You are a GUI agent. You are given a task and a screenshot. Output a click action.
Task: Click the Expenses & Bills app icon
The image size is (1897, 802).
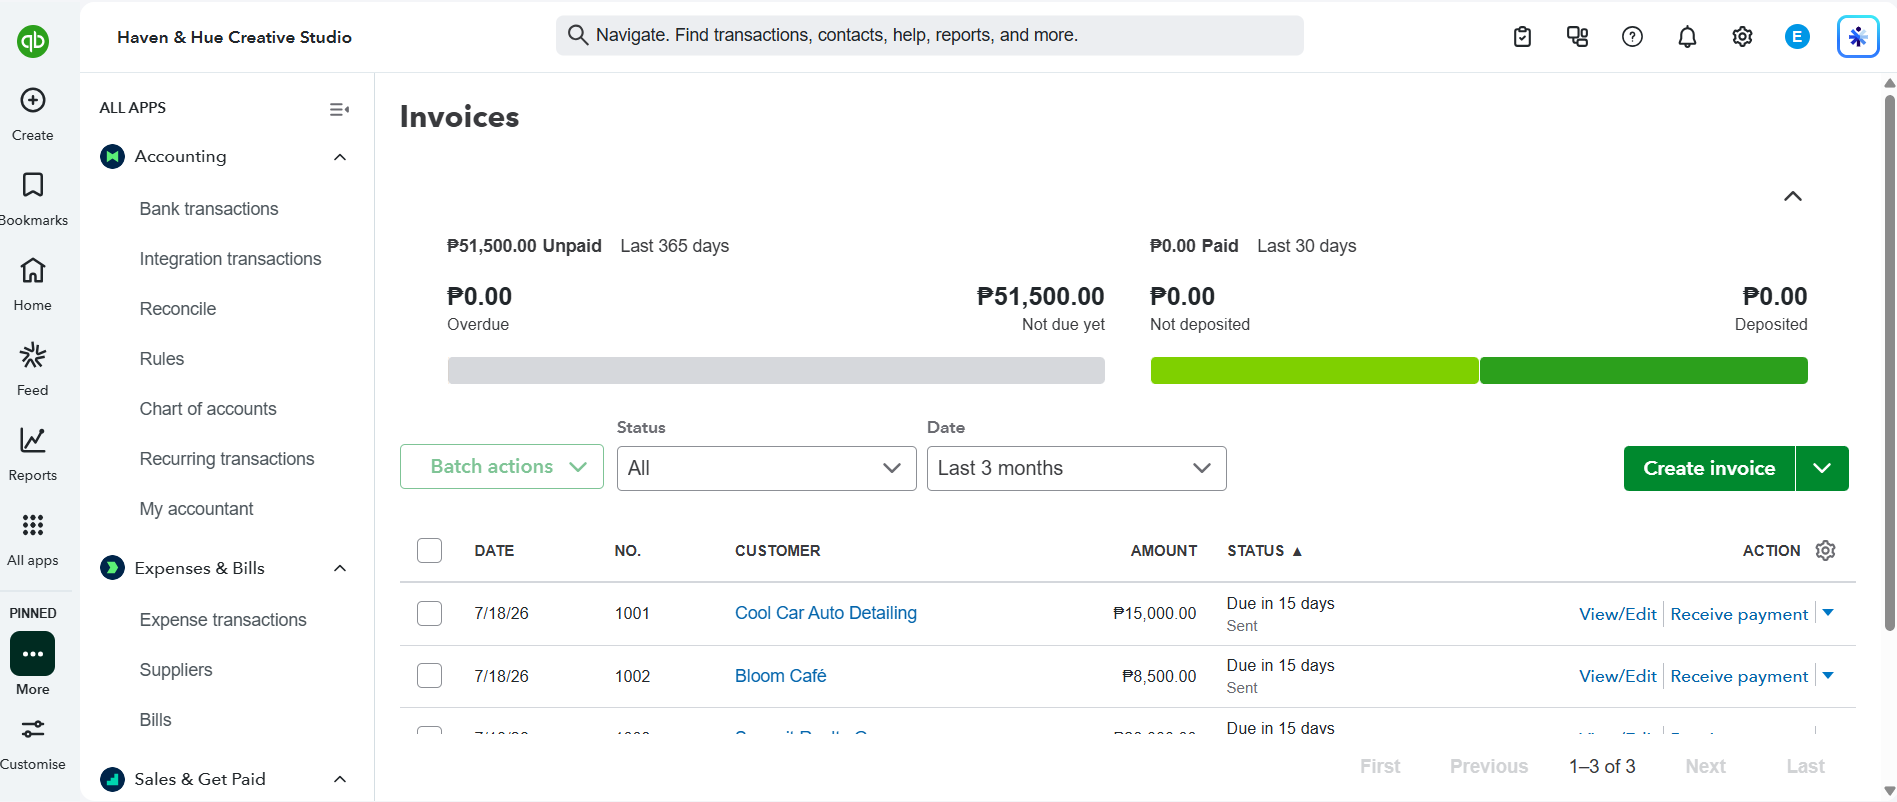(113, 568)
